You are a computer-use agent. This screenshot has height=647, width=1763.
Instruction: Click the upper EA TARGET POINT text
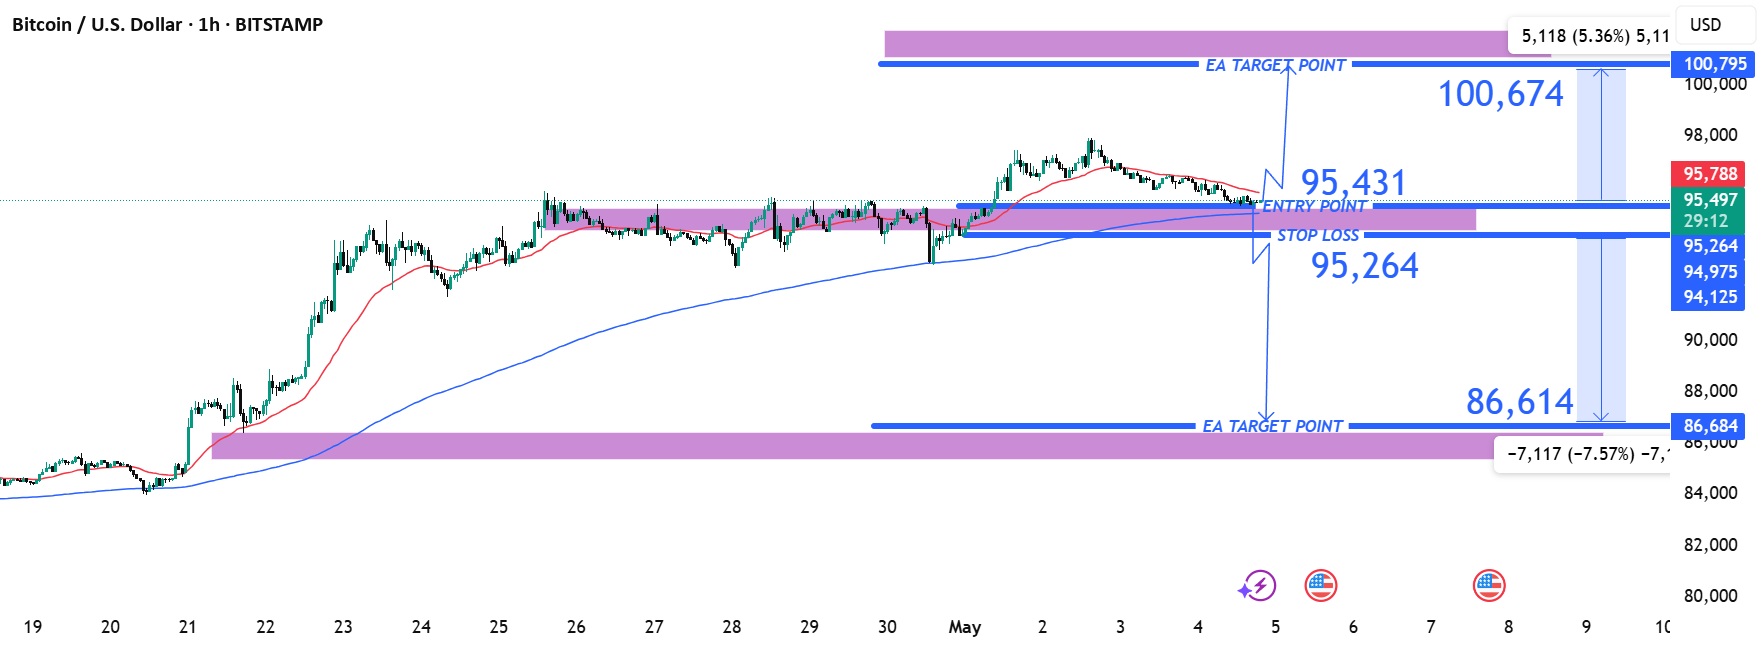(1276, 65)
